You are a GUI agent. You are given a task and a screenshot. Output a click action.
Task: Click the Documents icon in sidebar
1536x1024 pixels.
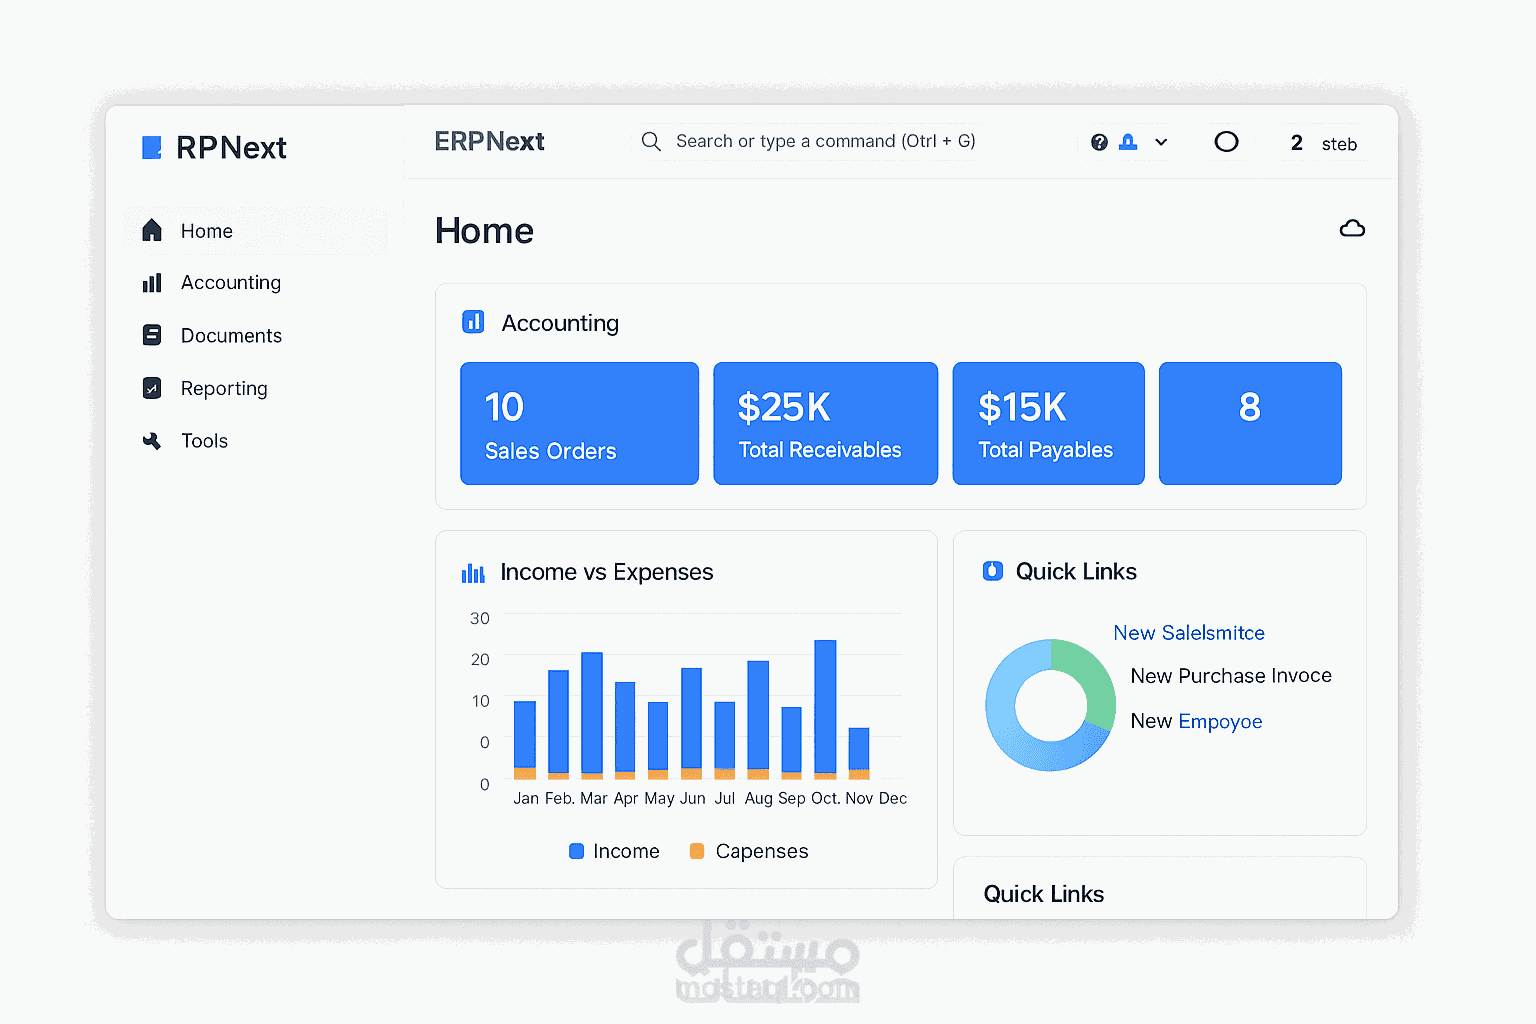pyautogui.click(x=152, y=335)
